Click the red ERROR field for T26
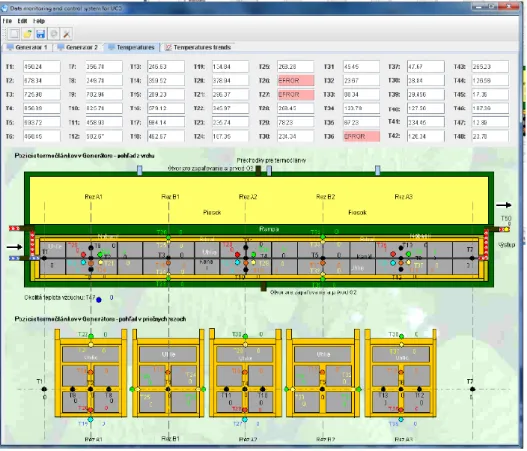The image size is (527, 451). pyautogui.click(x=296, y=81)
